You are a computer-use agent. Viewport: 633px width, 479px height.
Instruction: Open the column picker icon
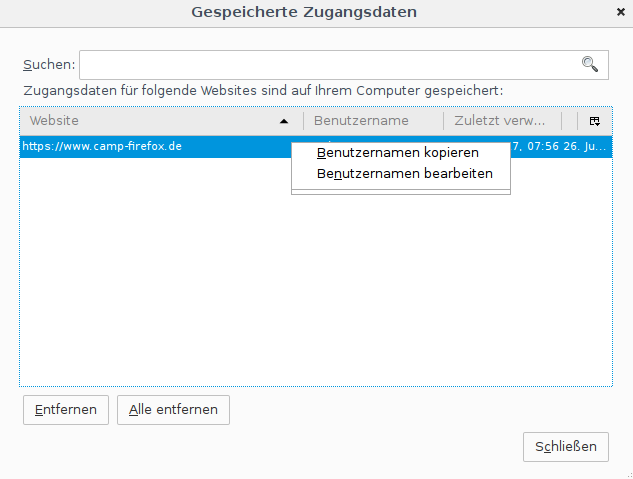pos(595,121)
